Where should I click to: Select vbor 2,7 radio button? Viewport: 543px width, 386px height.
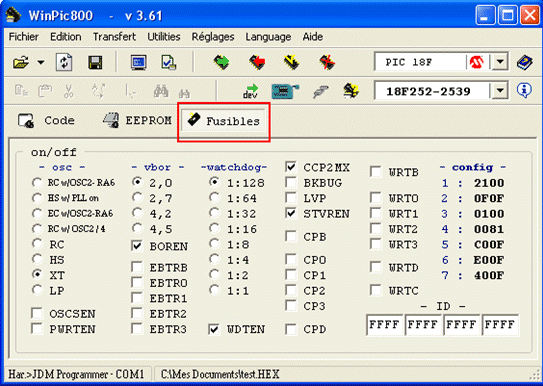(x=137, y=198)
